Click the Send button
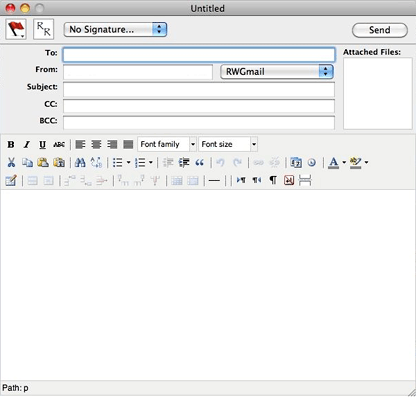The width and height of the screenshot is (416, 397). point(380,30)
